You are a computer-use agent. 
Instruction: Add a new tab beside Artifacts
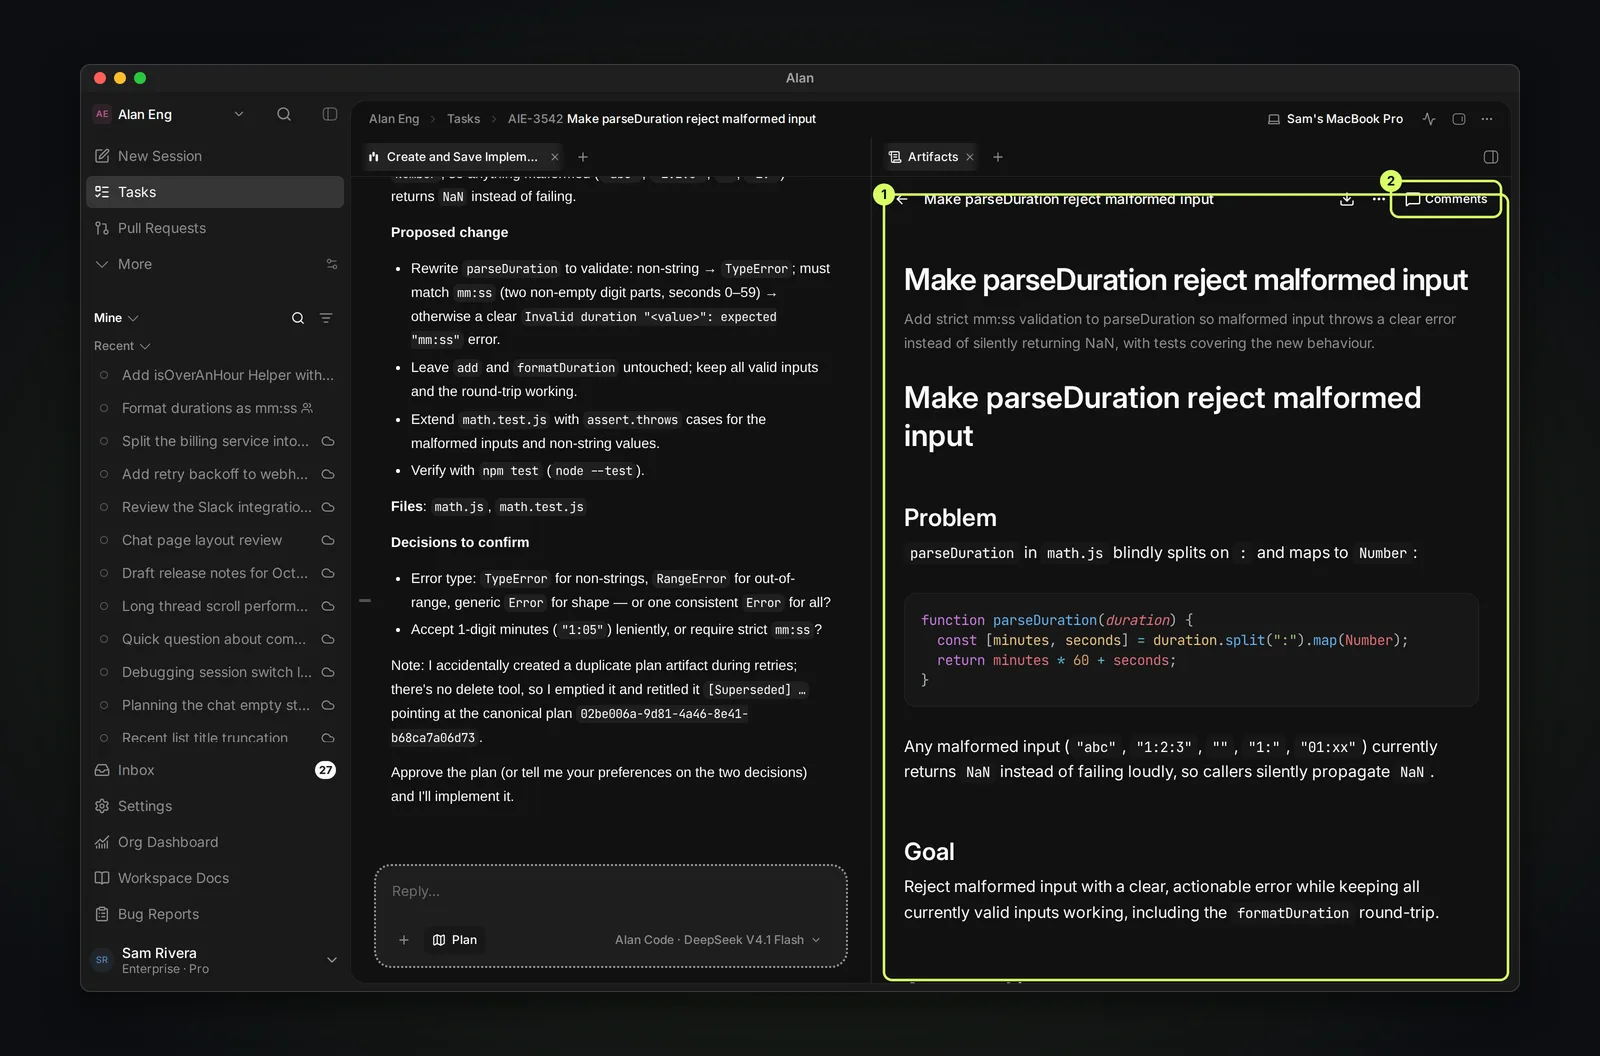(998, 157)
